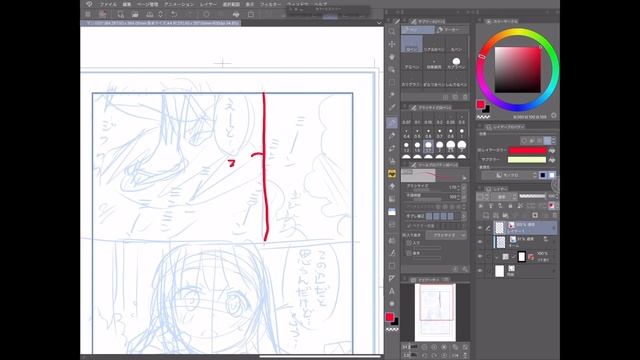Select the four-arrow Move tool
The height and width of the screenshot is (360, 640).
392,44
